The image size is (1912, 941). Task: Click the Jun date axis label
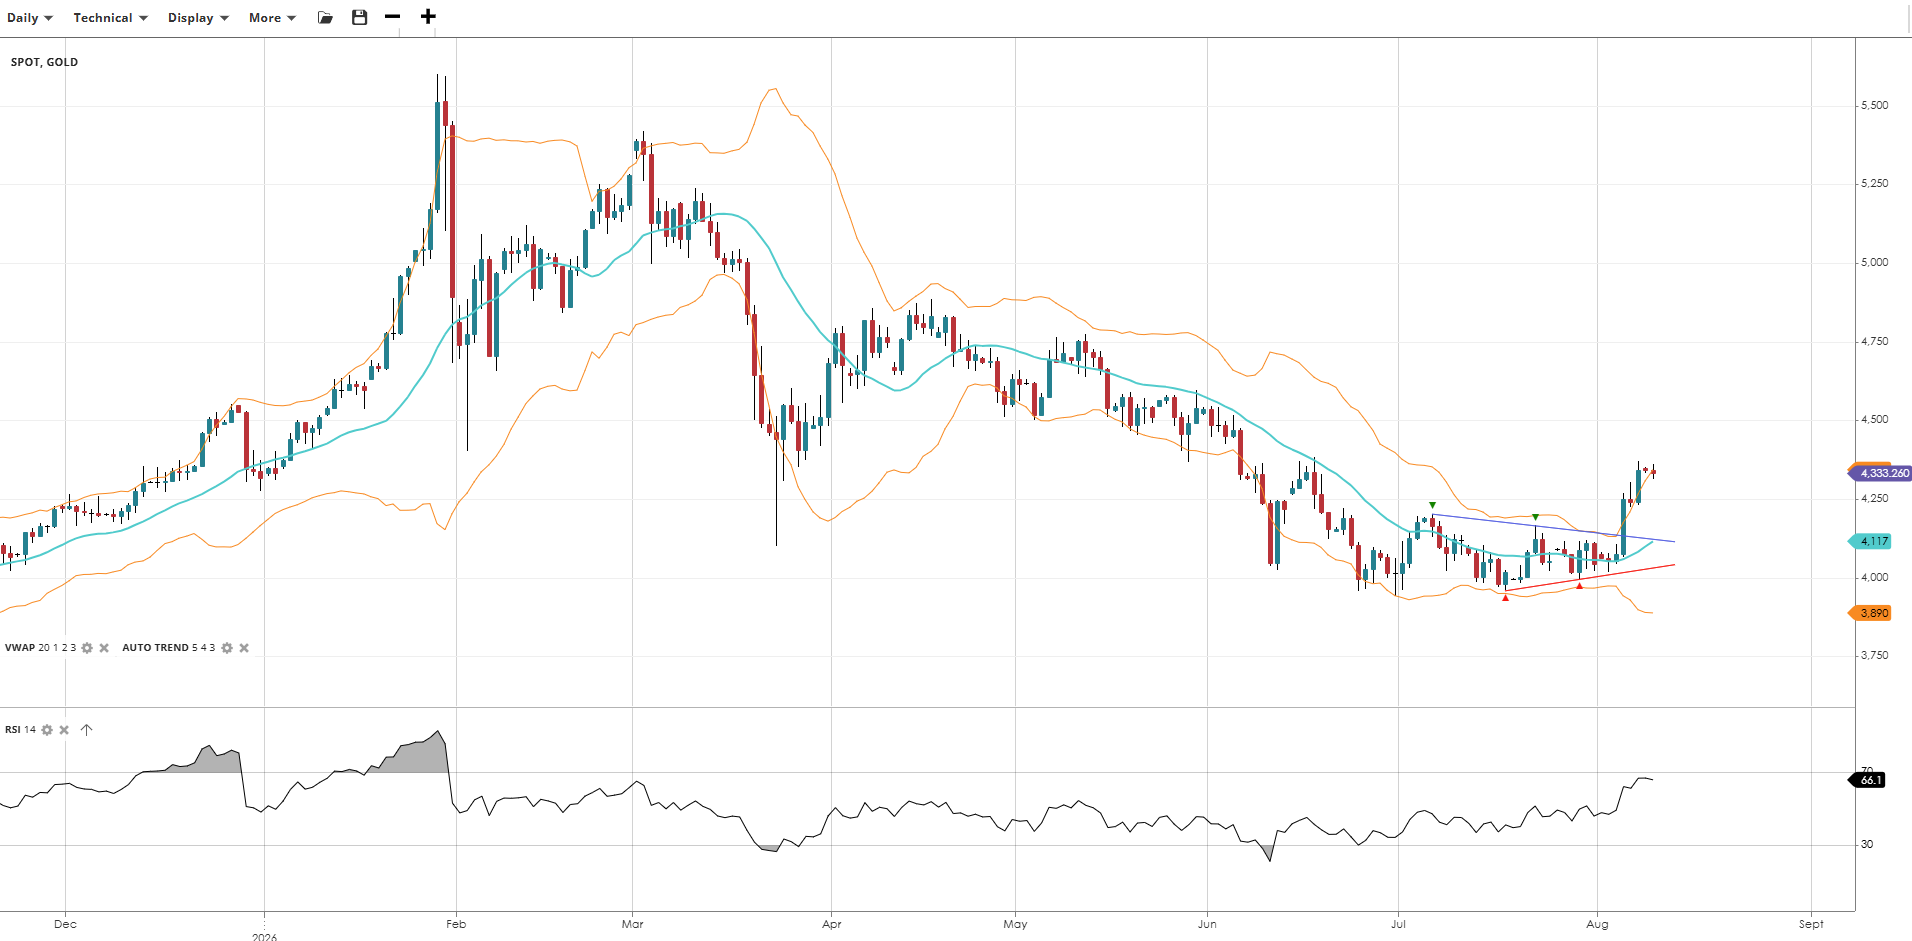pos(1207,924)
